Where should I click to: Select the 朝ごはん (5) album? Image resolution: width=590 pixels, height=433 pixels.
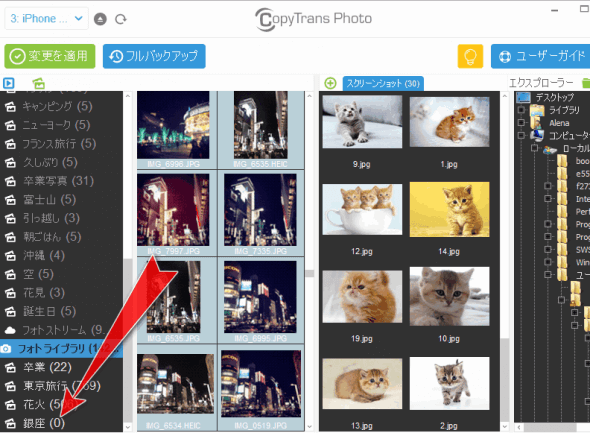[x=61, y=237]
